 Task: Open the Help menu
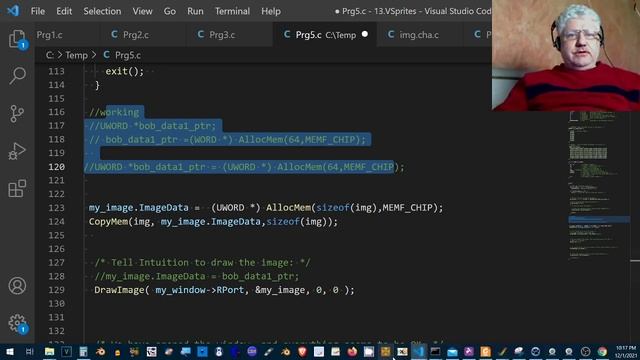tap(271, 11)
